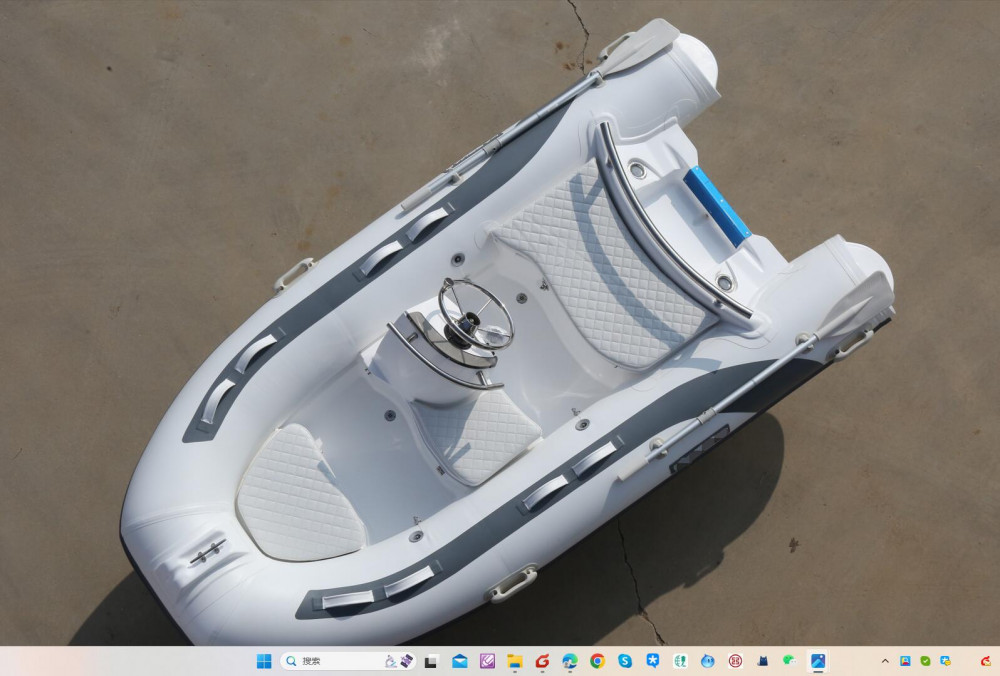This screenshot has height=676, width=1000.
Task: Open the Windows Start menu
Action: coord(264,661)
